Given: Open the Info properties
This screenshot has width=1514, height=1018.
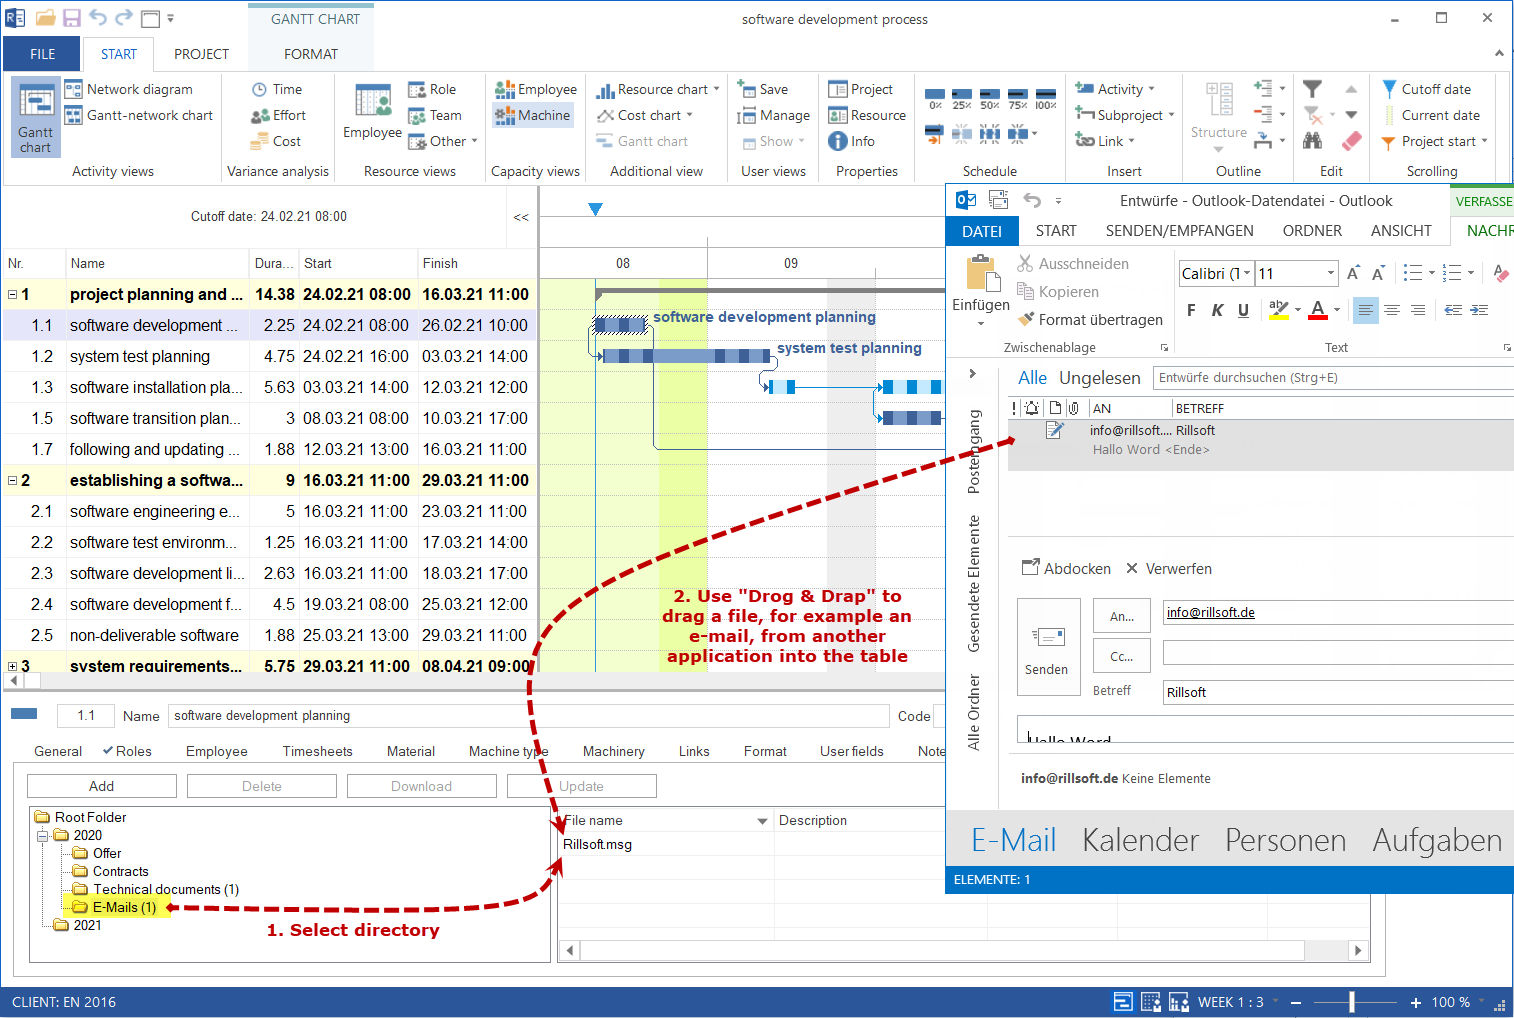Looking at the screenshot, I should (851, 141).
